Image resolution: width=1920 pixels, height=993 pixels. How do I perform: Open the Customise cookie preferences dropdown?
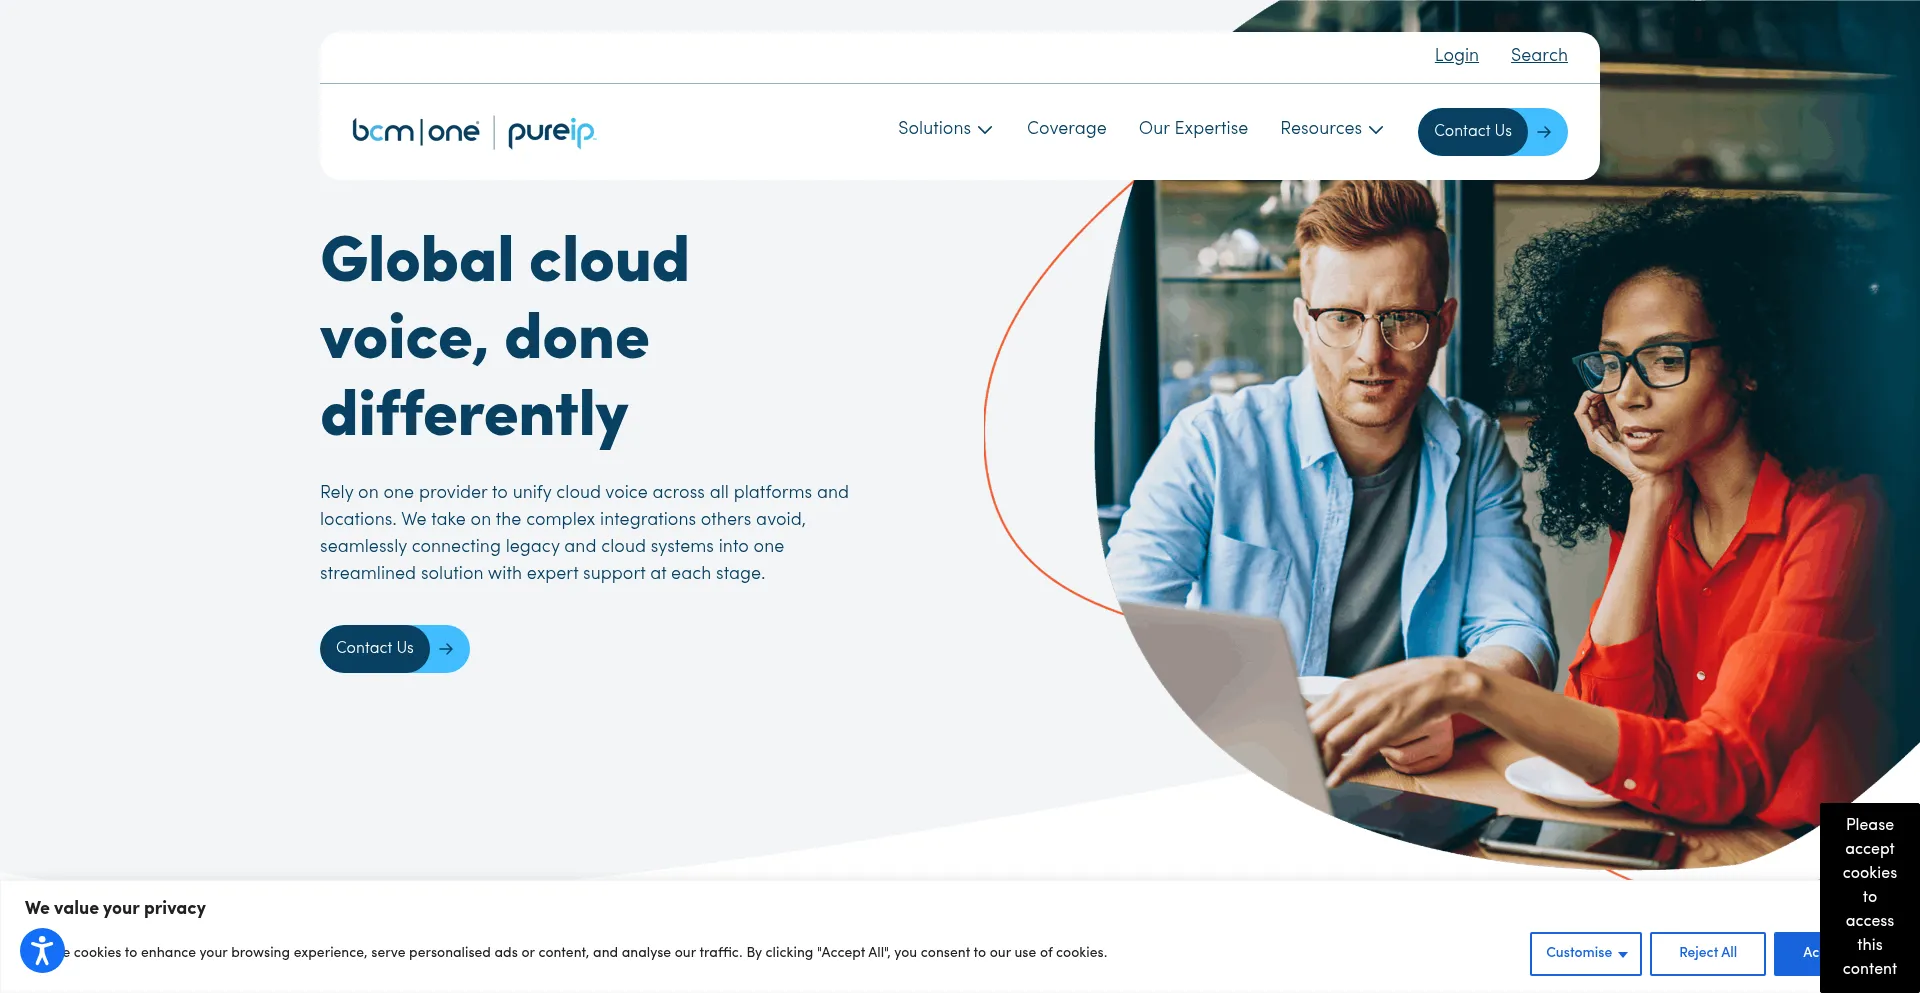click(1585, 953)
